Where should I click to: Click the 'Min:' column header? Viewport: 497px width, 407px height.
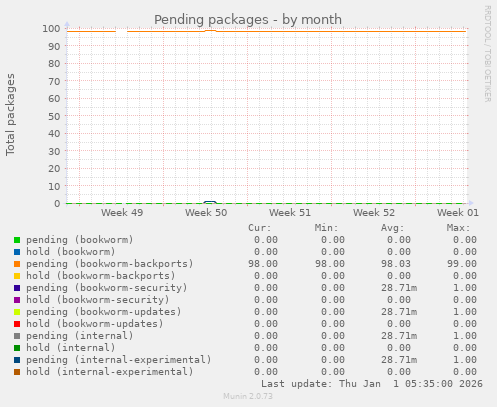(326, 228)
